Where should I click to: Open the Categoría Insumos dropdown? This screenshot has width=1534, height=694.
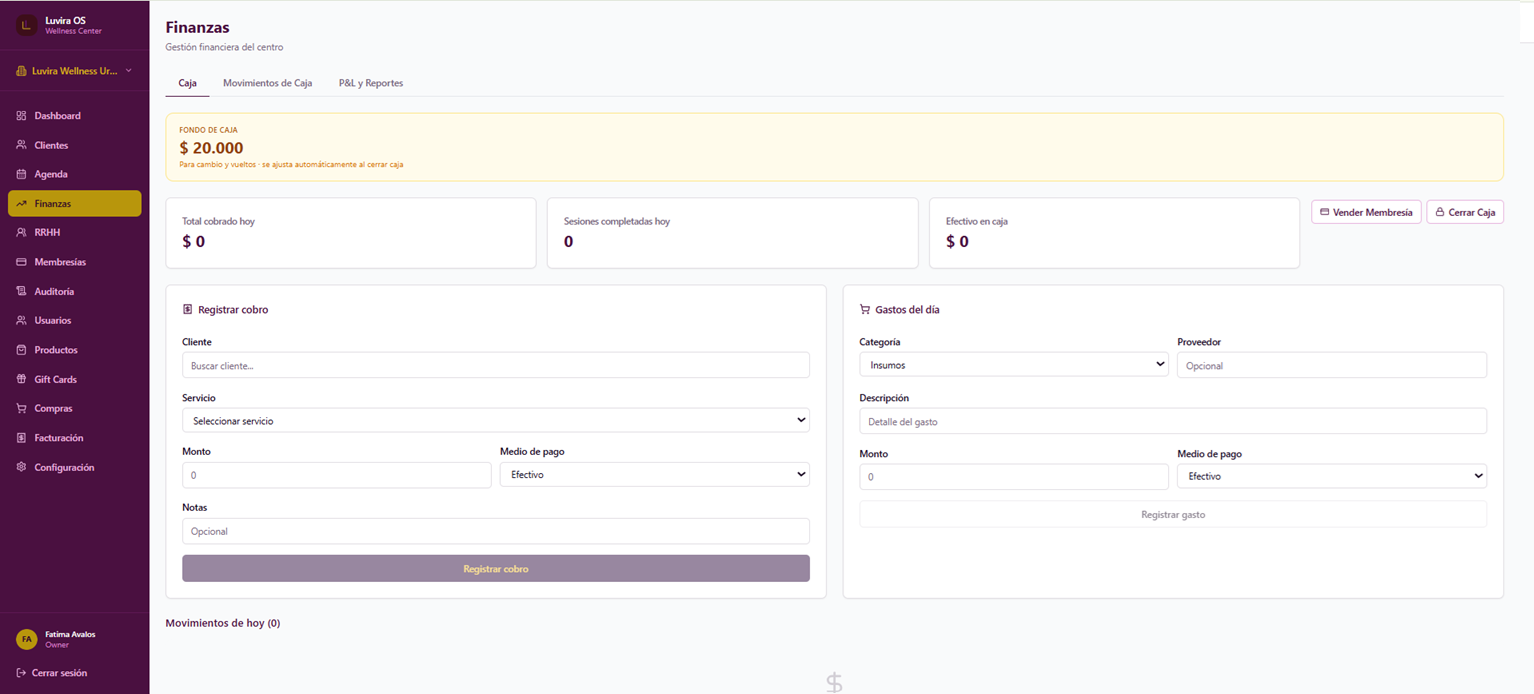[x=1014, y=365]
